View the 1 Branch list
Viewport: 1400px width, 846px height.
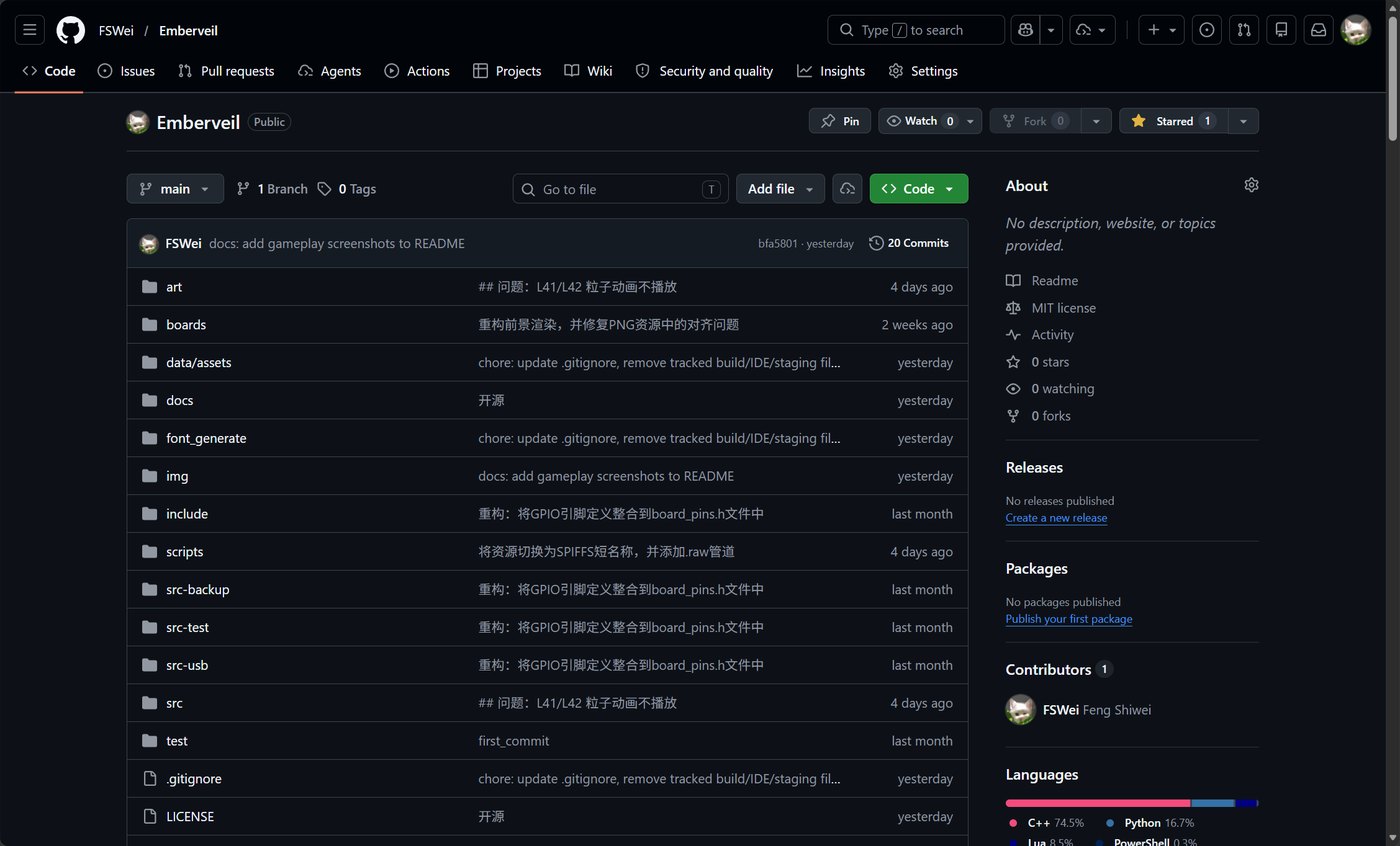[272, 189]
